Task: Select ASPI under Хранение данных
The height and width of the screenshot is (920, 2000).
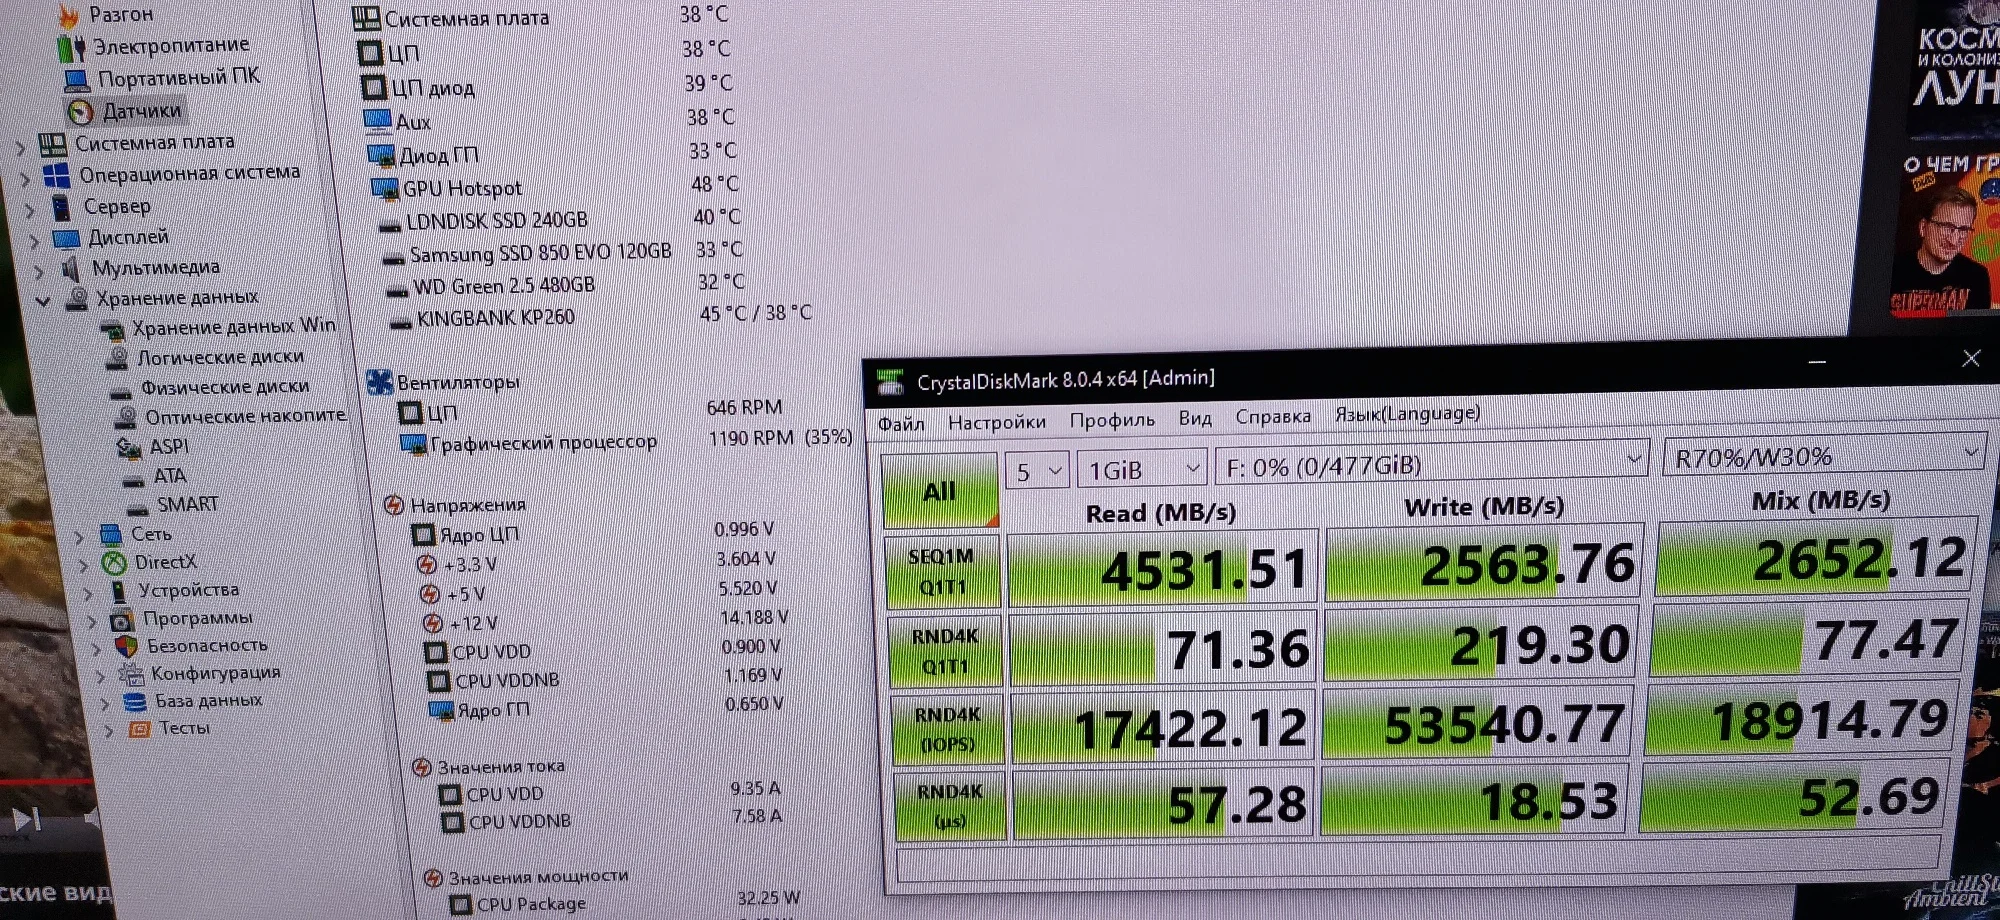Action: [x=168, y=446]
